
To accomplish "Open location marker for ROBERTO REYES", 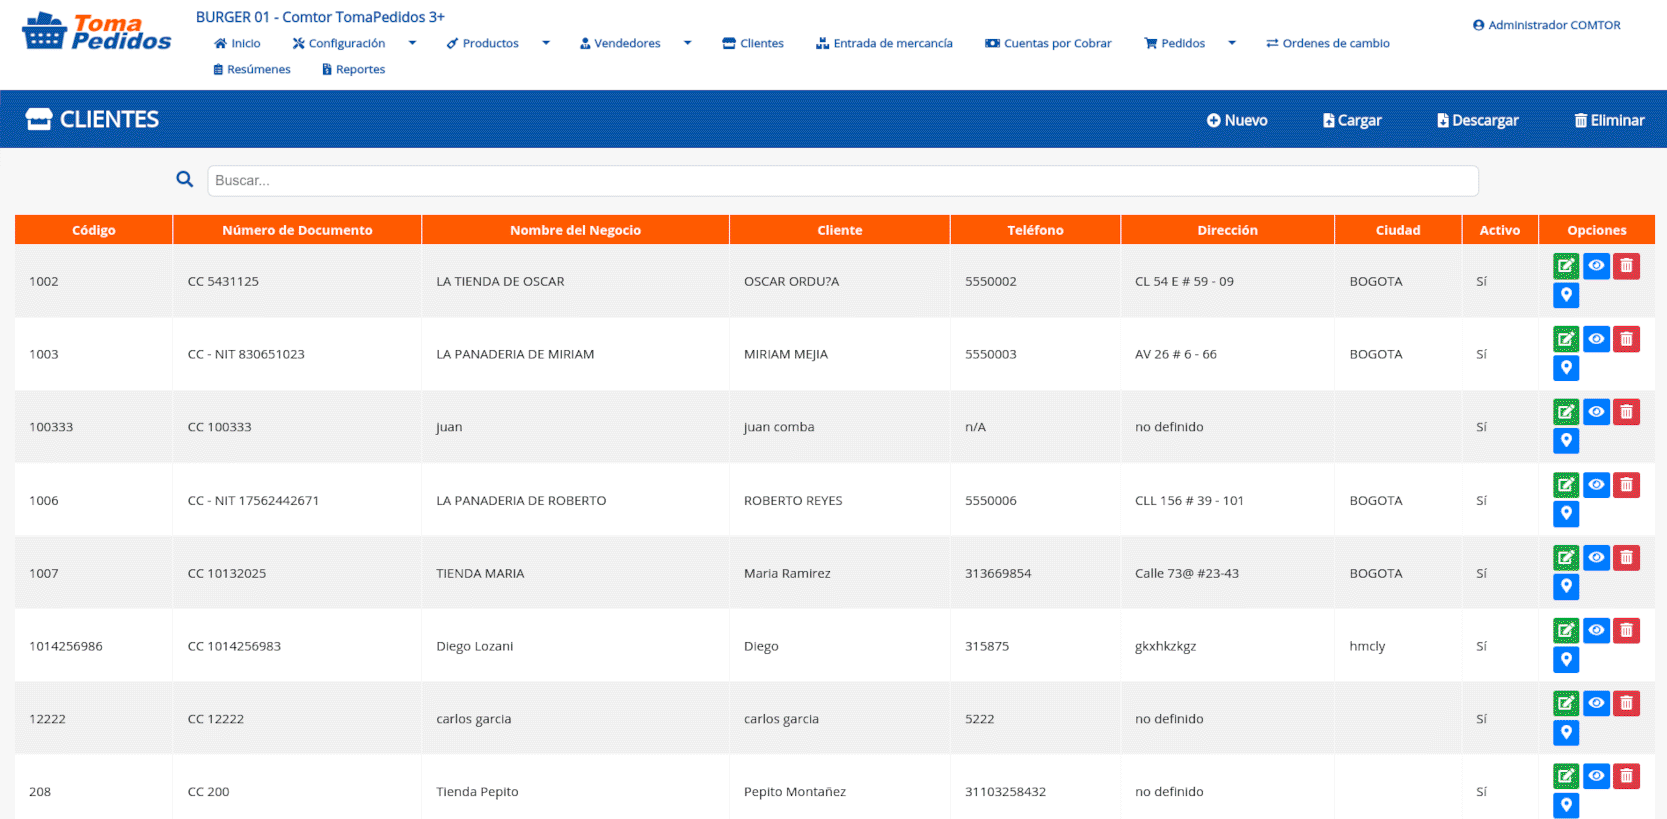I will pos(1566,514).
